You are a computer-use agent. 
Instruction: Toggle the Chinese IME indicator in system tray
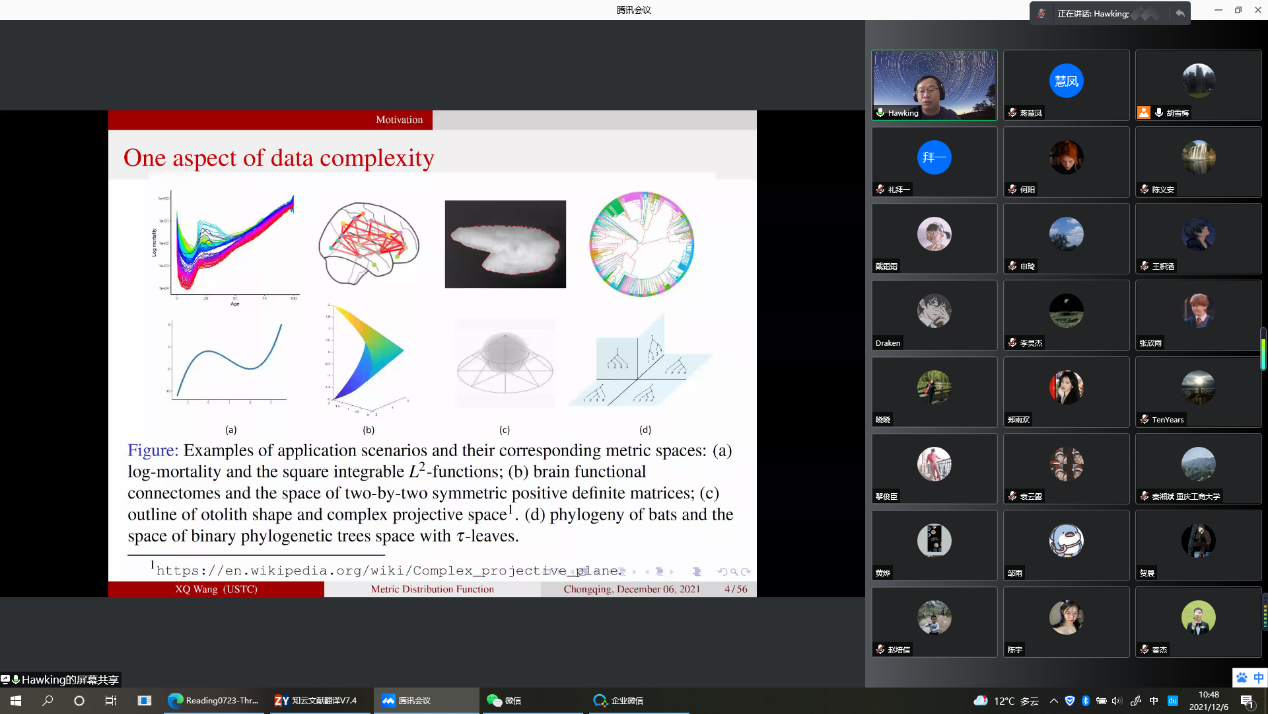click(1154, 701)
